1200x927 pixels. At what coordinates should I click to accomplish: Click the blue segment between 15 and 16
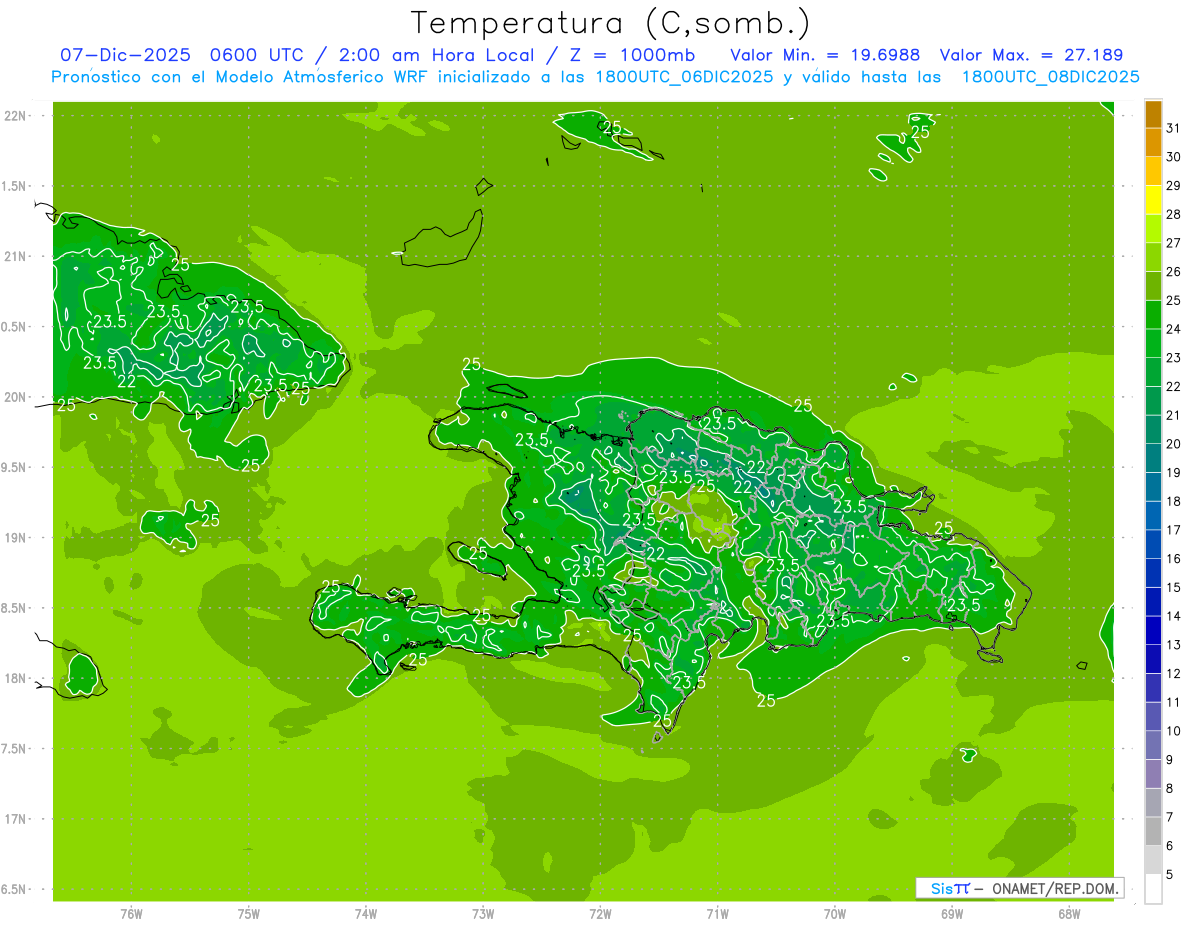pyautogui.click(x=1153, y=573)
